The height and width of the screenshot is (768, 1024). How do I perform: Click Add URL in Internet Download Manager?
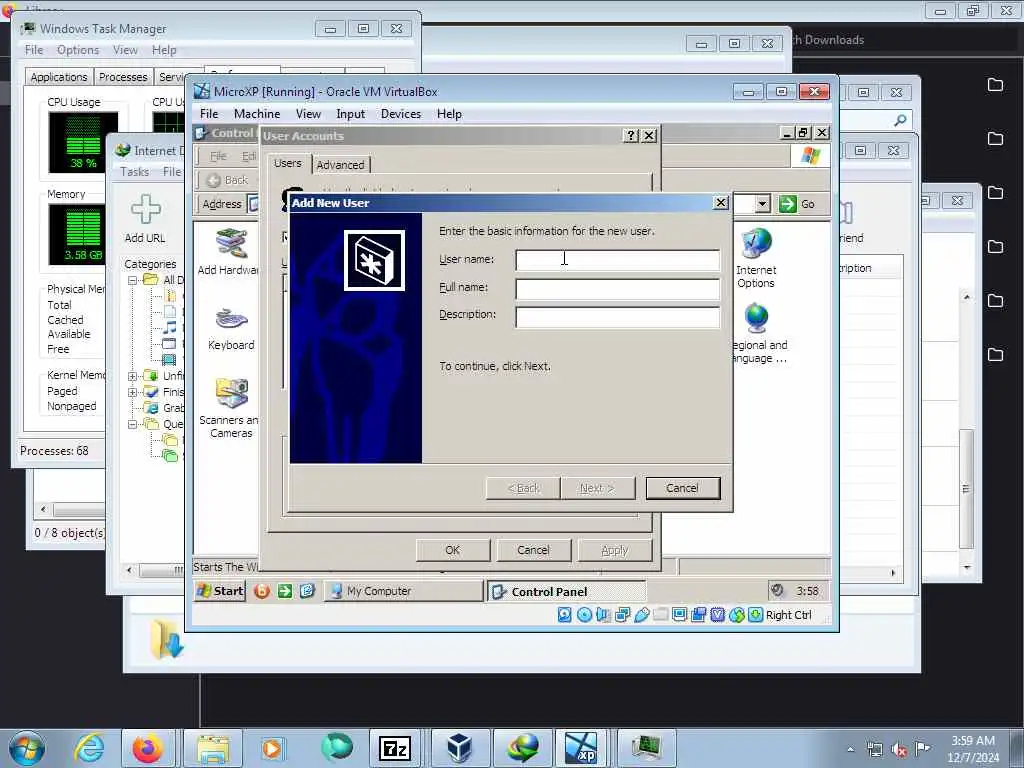[145, 219]
